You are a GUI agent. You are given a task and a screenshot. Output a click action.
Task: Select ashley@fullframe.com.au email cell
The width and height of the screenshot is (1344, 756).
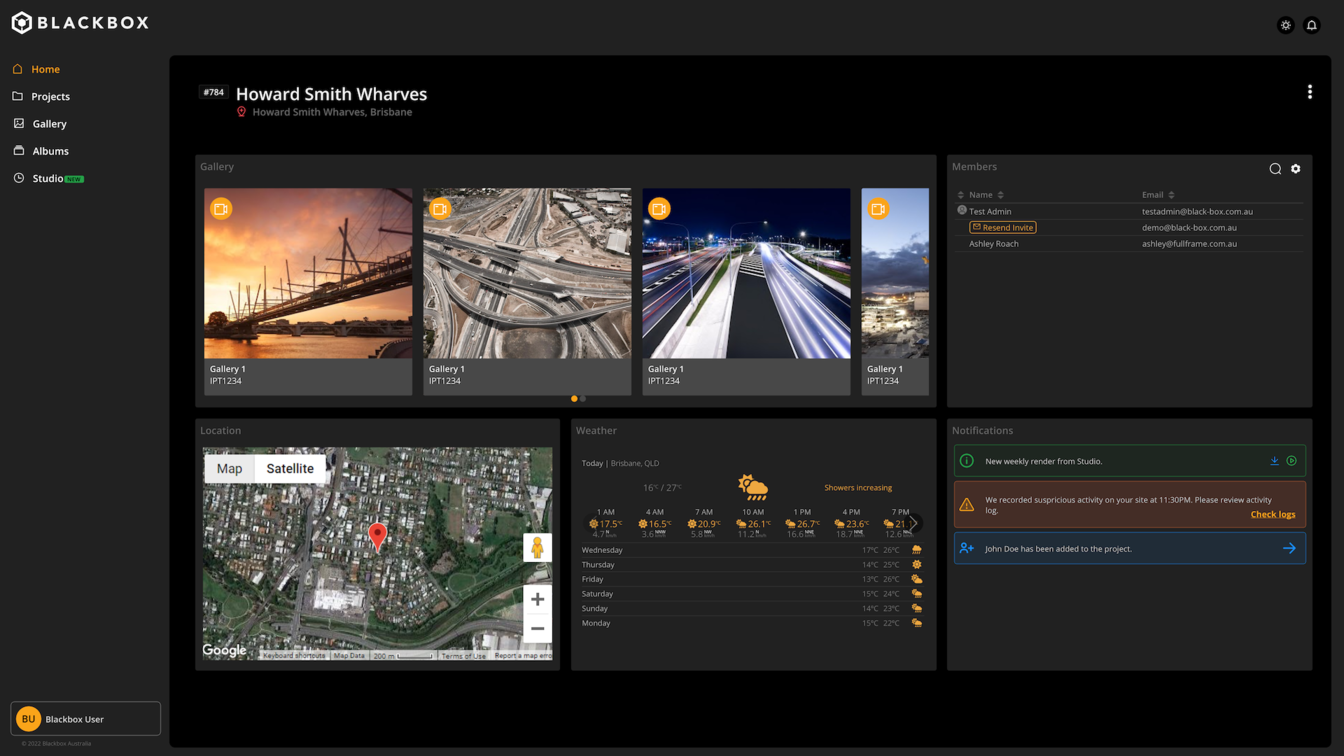(x=1189, y=243)
